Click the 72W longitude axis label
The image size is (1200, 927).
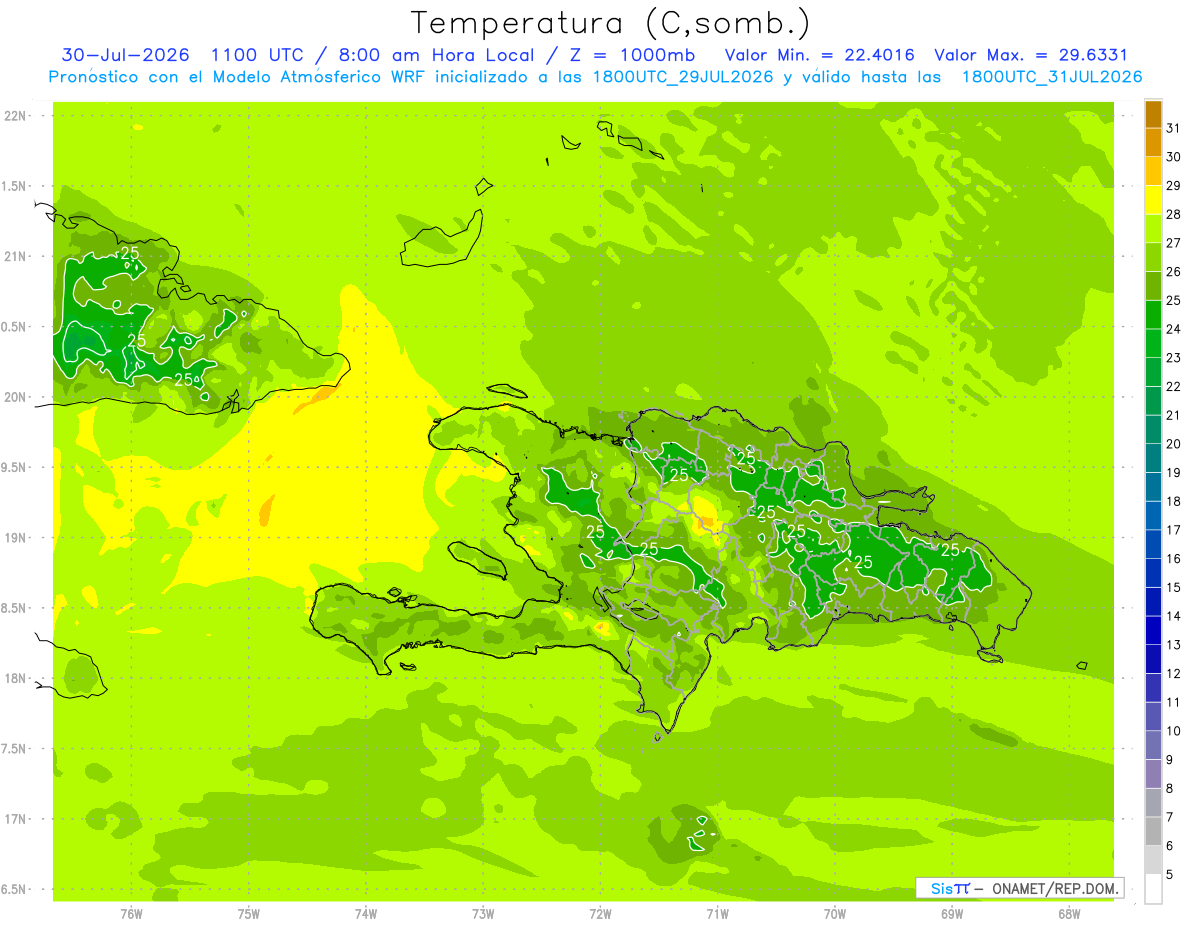pyautogui.click(x=600, y=914)
